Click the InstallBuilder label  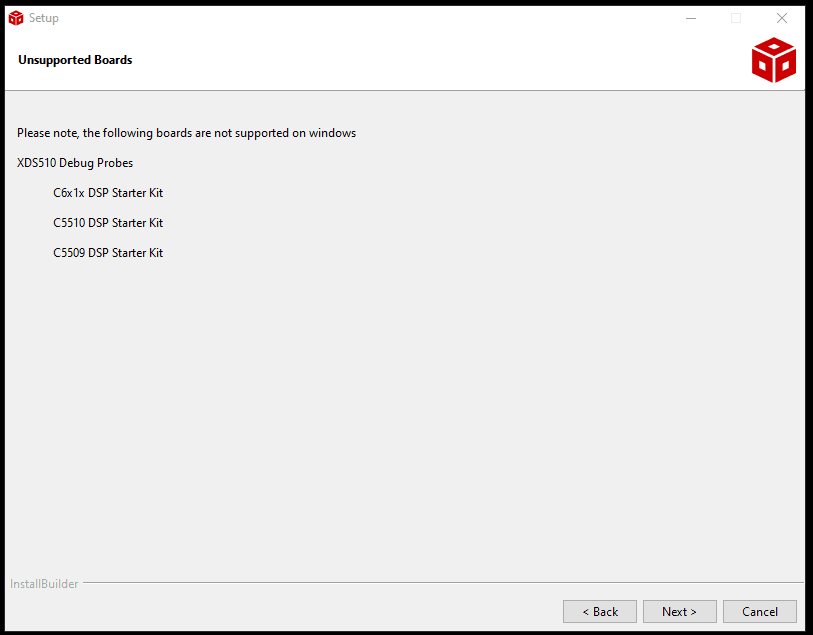point(44,584)
